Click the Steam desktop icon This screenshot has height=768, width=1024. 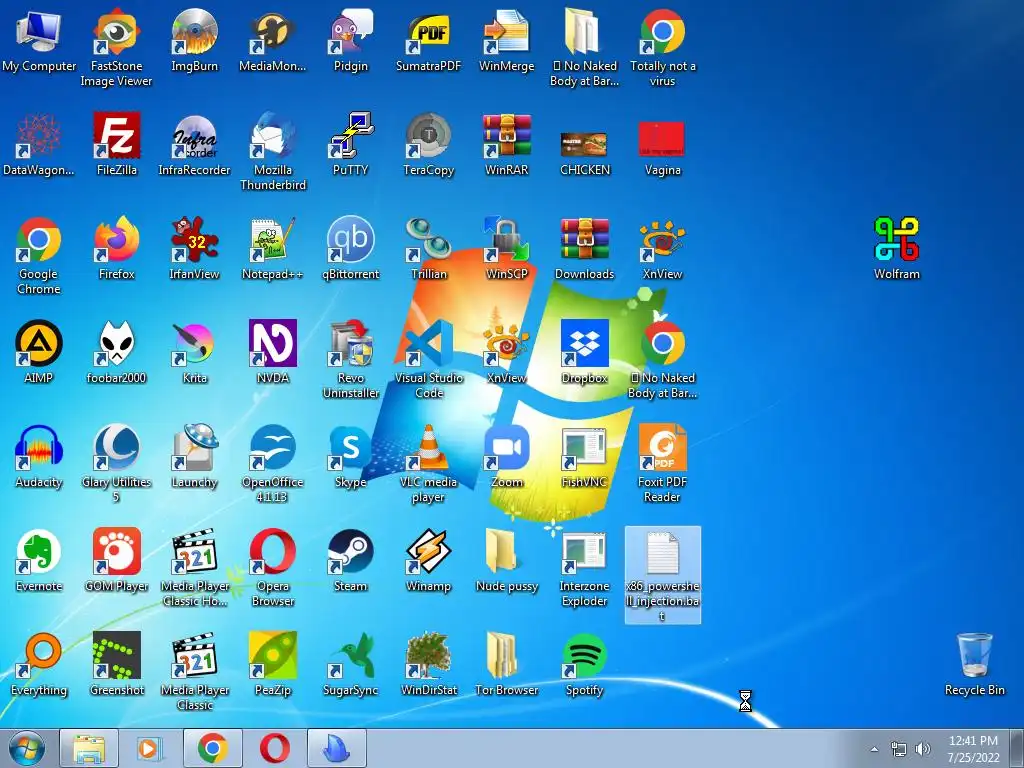(x=351, y=560)
